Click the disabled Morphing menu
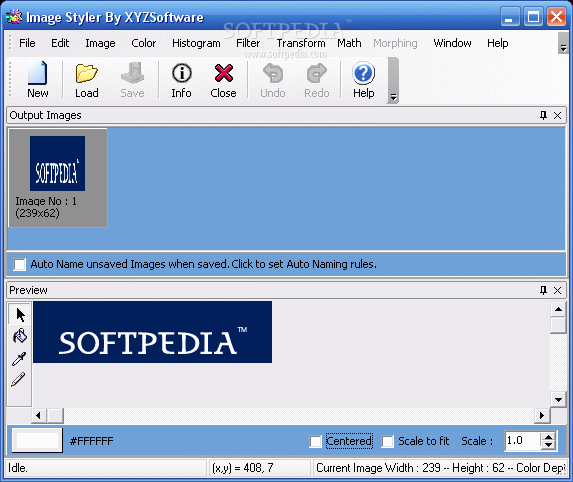Image resolution: width=573 pixels, height=482 pixels. click(x=395, y=43)
